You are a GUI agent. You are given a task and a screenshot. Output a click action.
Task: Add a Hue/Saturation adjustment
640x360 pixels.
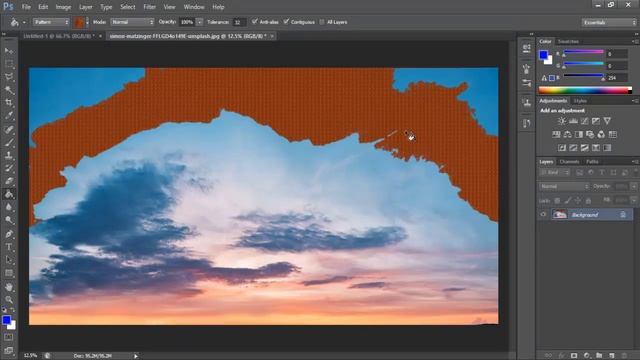[x=556, y=134]
